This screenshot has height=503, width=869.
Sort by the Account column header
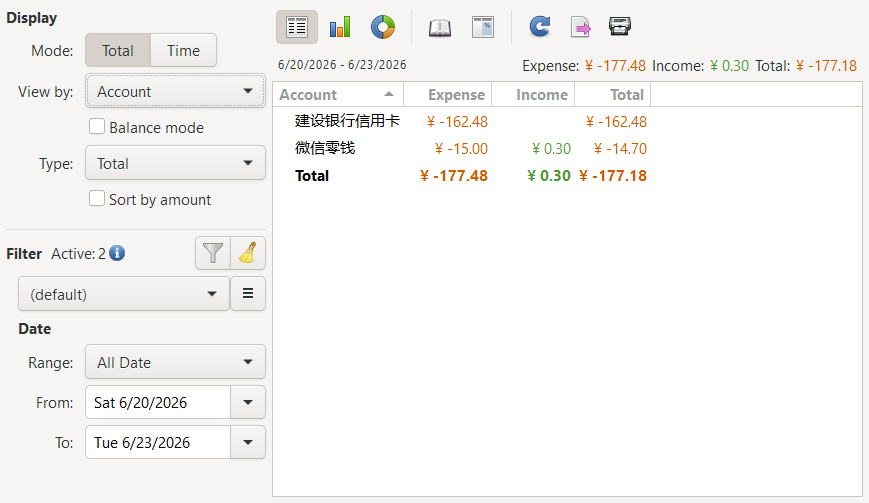click(338, 95)
